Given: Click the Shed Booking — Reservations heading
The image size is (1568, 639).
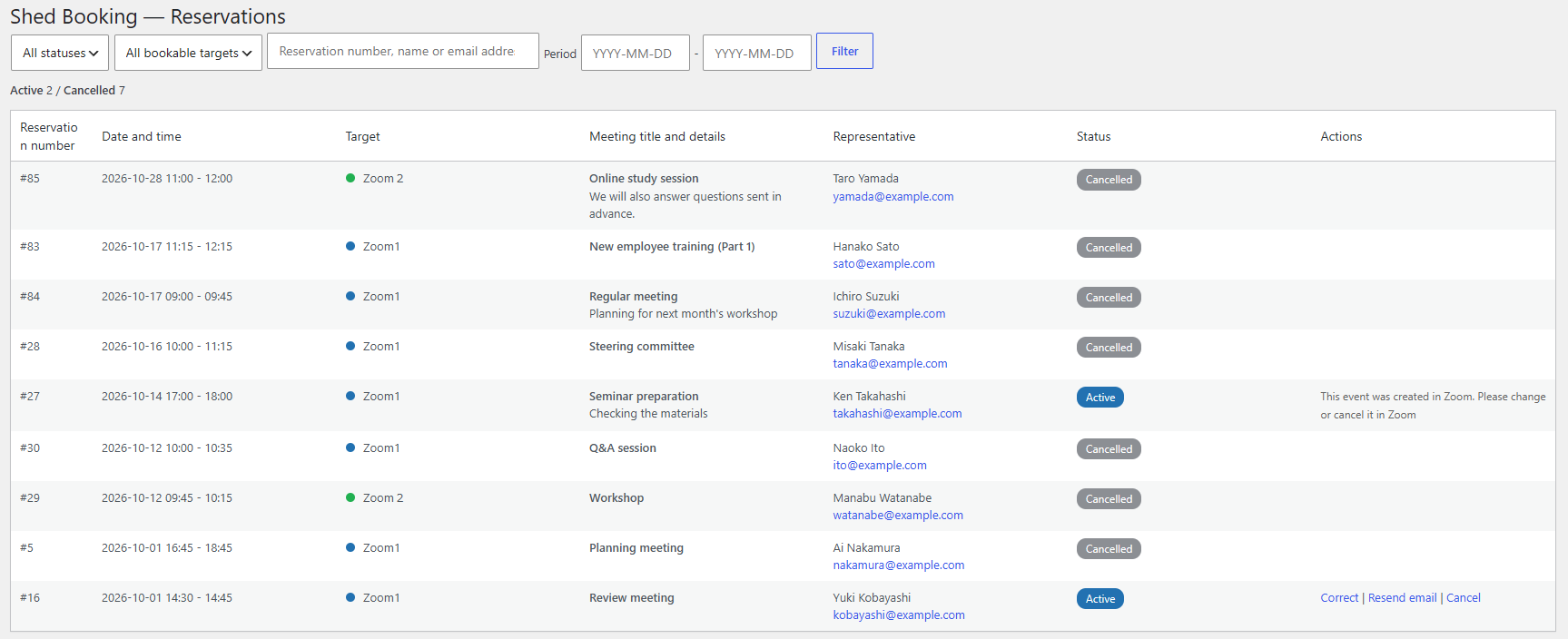Looking at the screenshot, I should (148, 16).
